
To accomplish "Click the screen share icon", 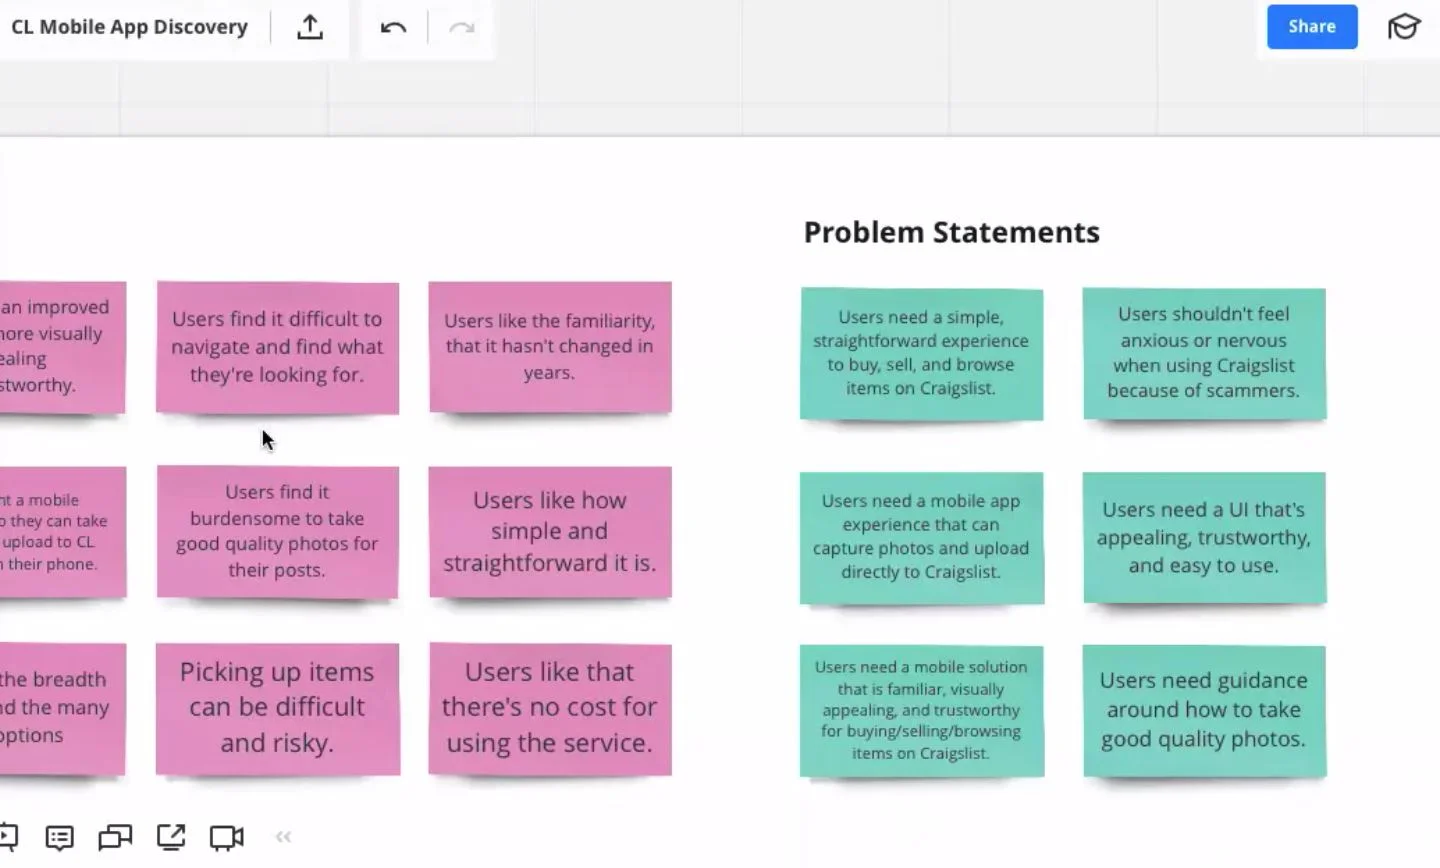I will click(x=171, y=837).
